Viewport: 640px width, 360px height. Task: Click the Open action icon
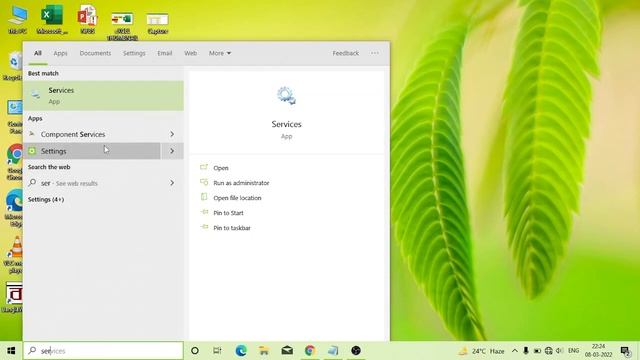(x=204, y=167)
